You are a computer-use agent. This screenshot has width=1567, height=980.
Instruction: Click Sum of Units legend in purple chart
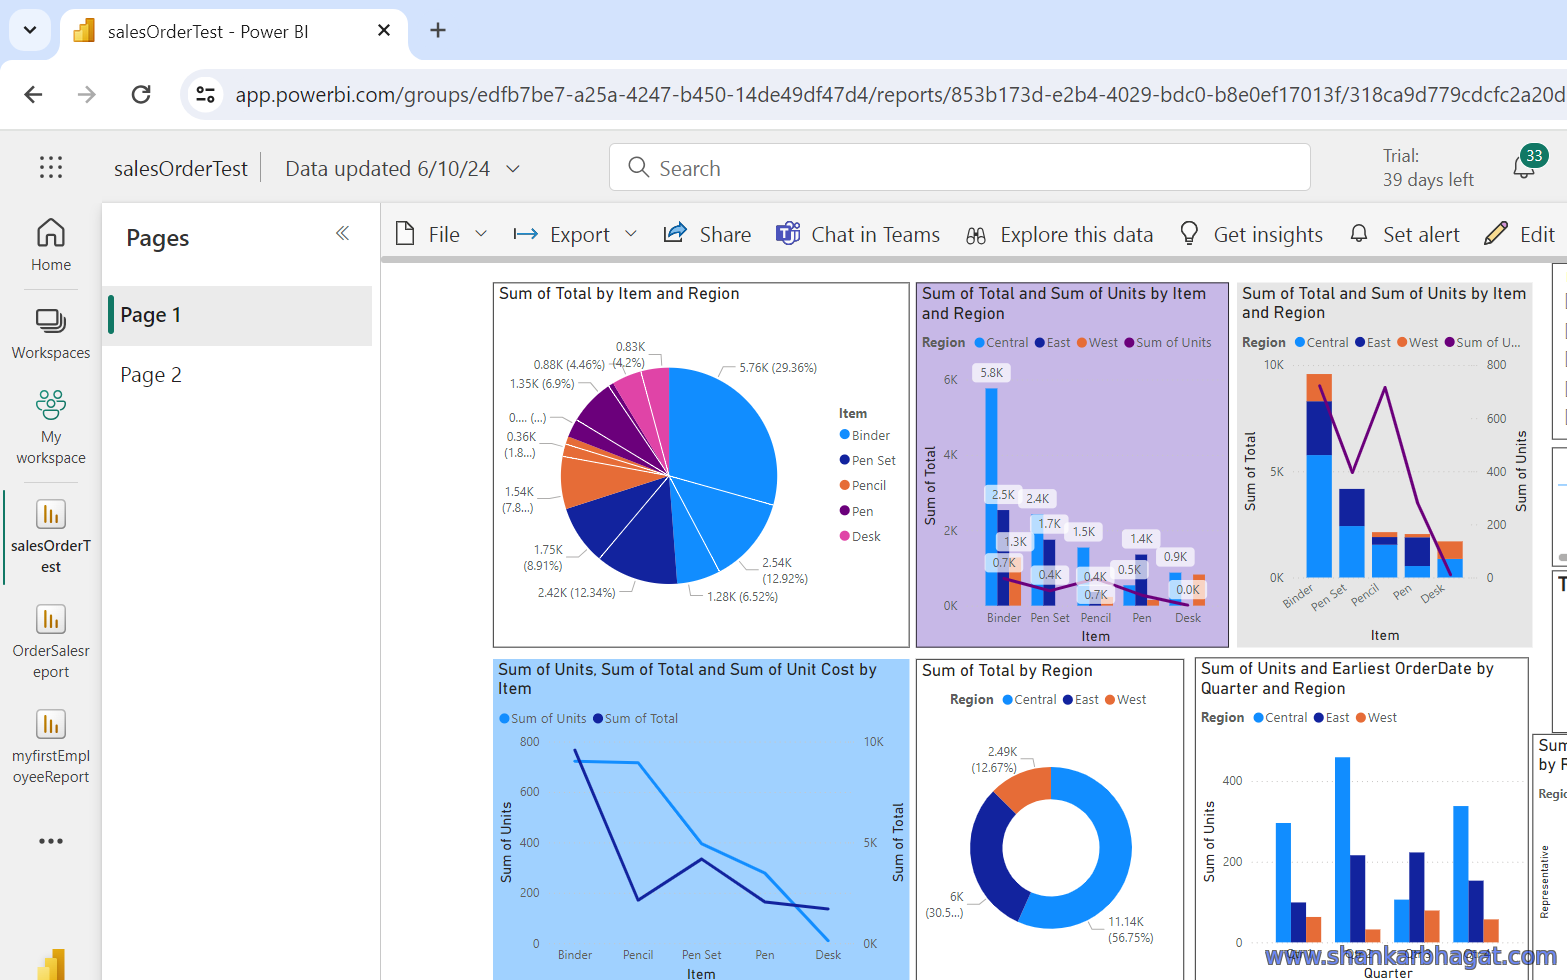[1168, 342]
